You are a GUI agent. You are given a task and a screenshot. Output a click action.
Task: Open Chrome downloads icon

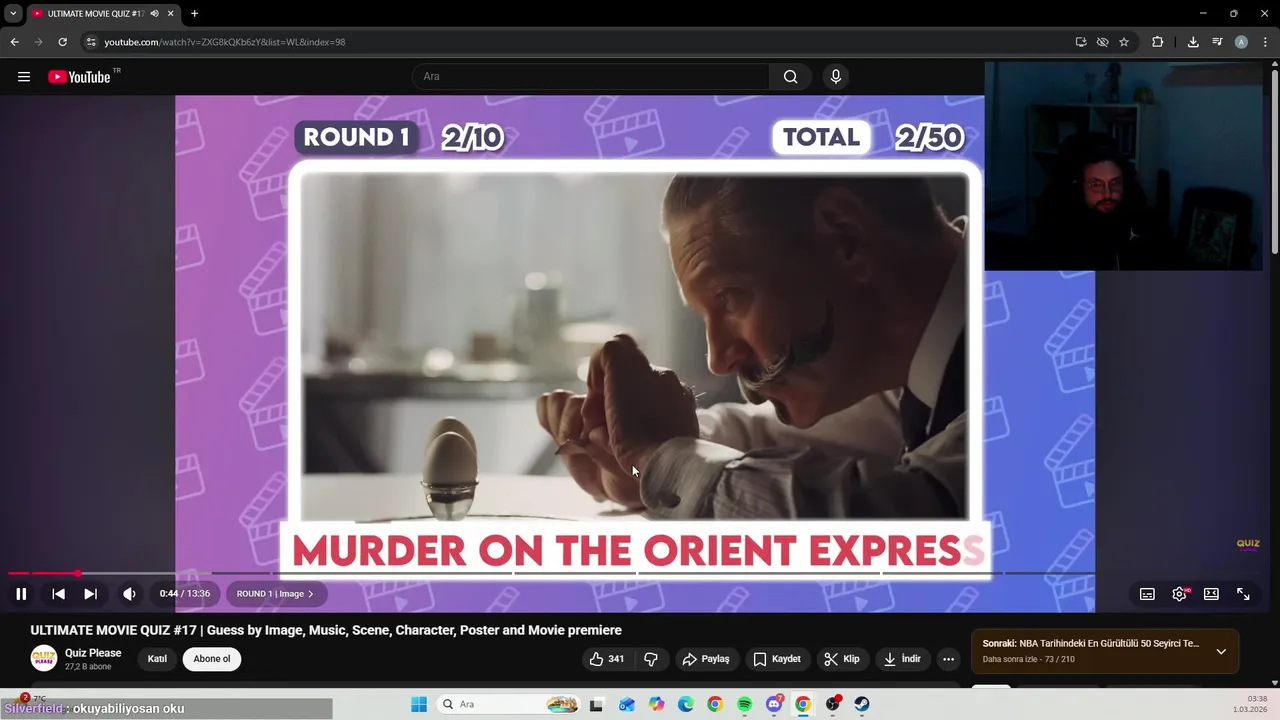(x=1193, y=42)
